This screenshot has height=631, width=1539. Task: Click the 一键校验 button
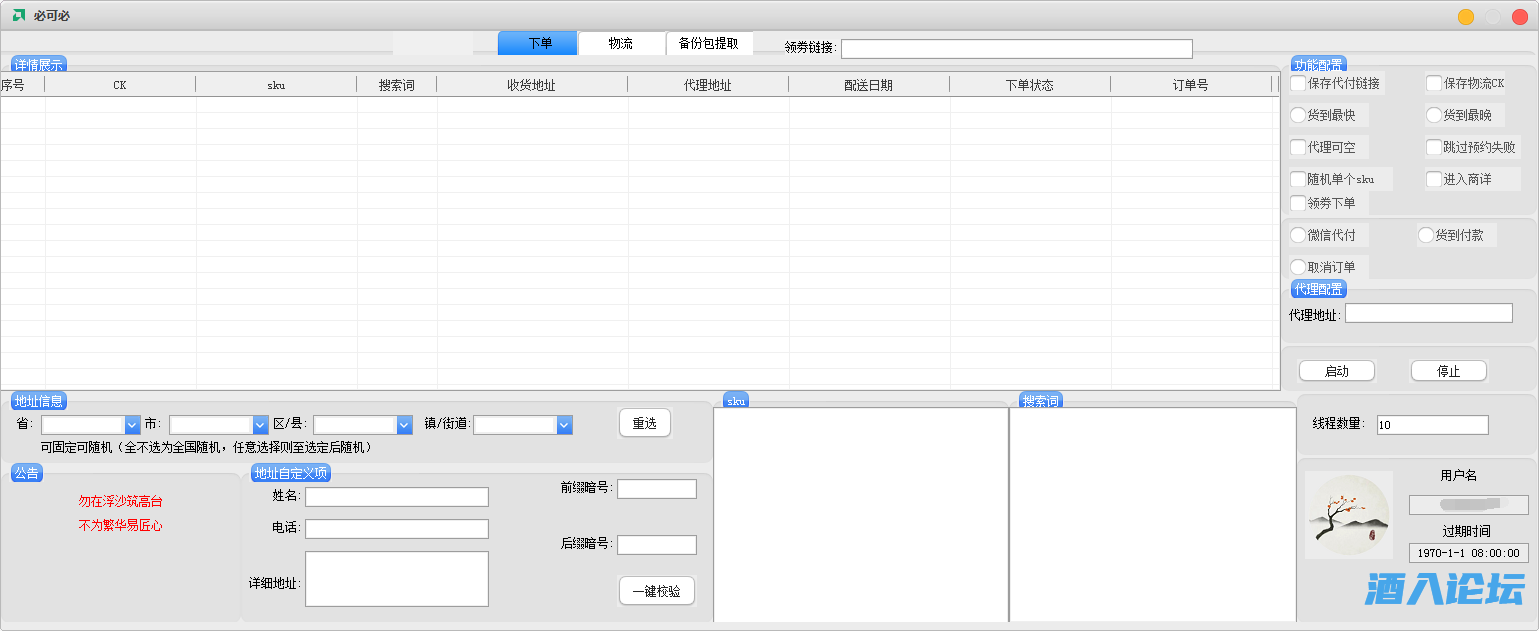(x=656, y=592)
